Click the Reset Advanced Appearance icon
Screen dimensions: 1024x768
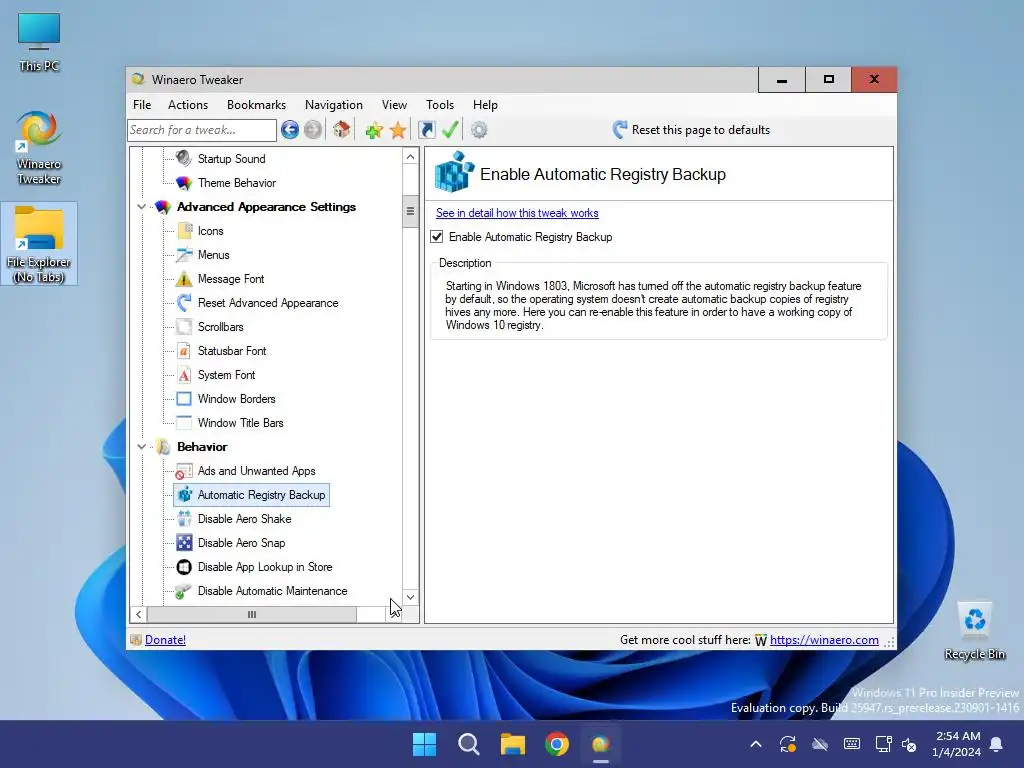(x=184, y=302)
